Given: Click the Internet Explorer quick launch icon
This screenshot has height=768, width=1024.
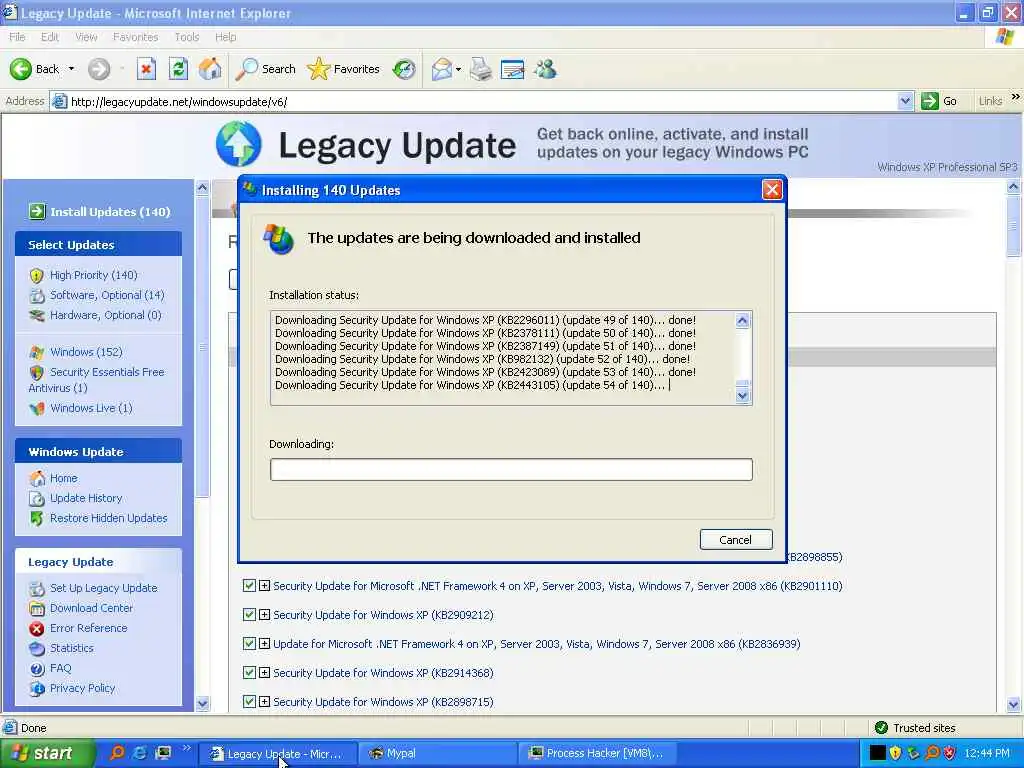Looking at the screenshot, I should (x=140, y=753).
